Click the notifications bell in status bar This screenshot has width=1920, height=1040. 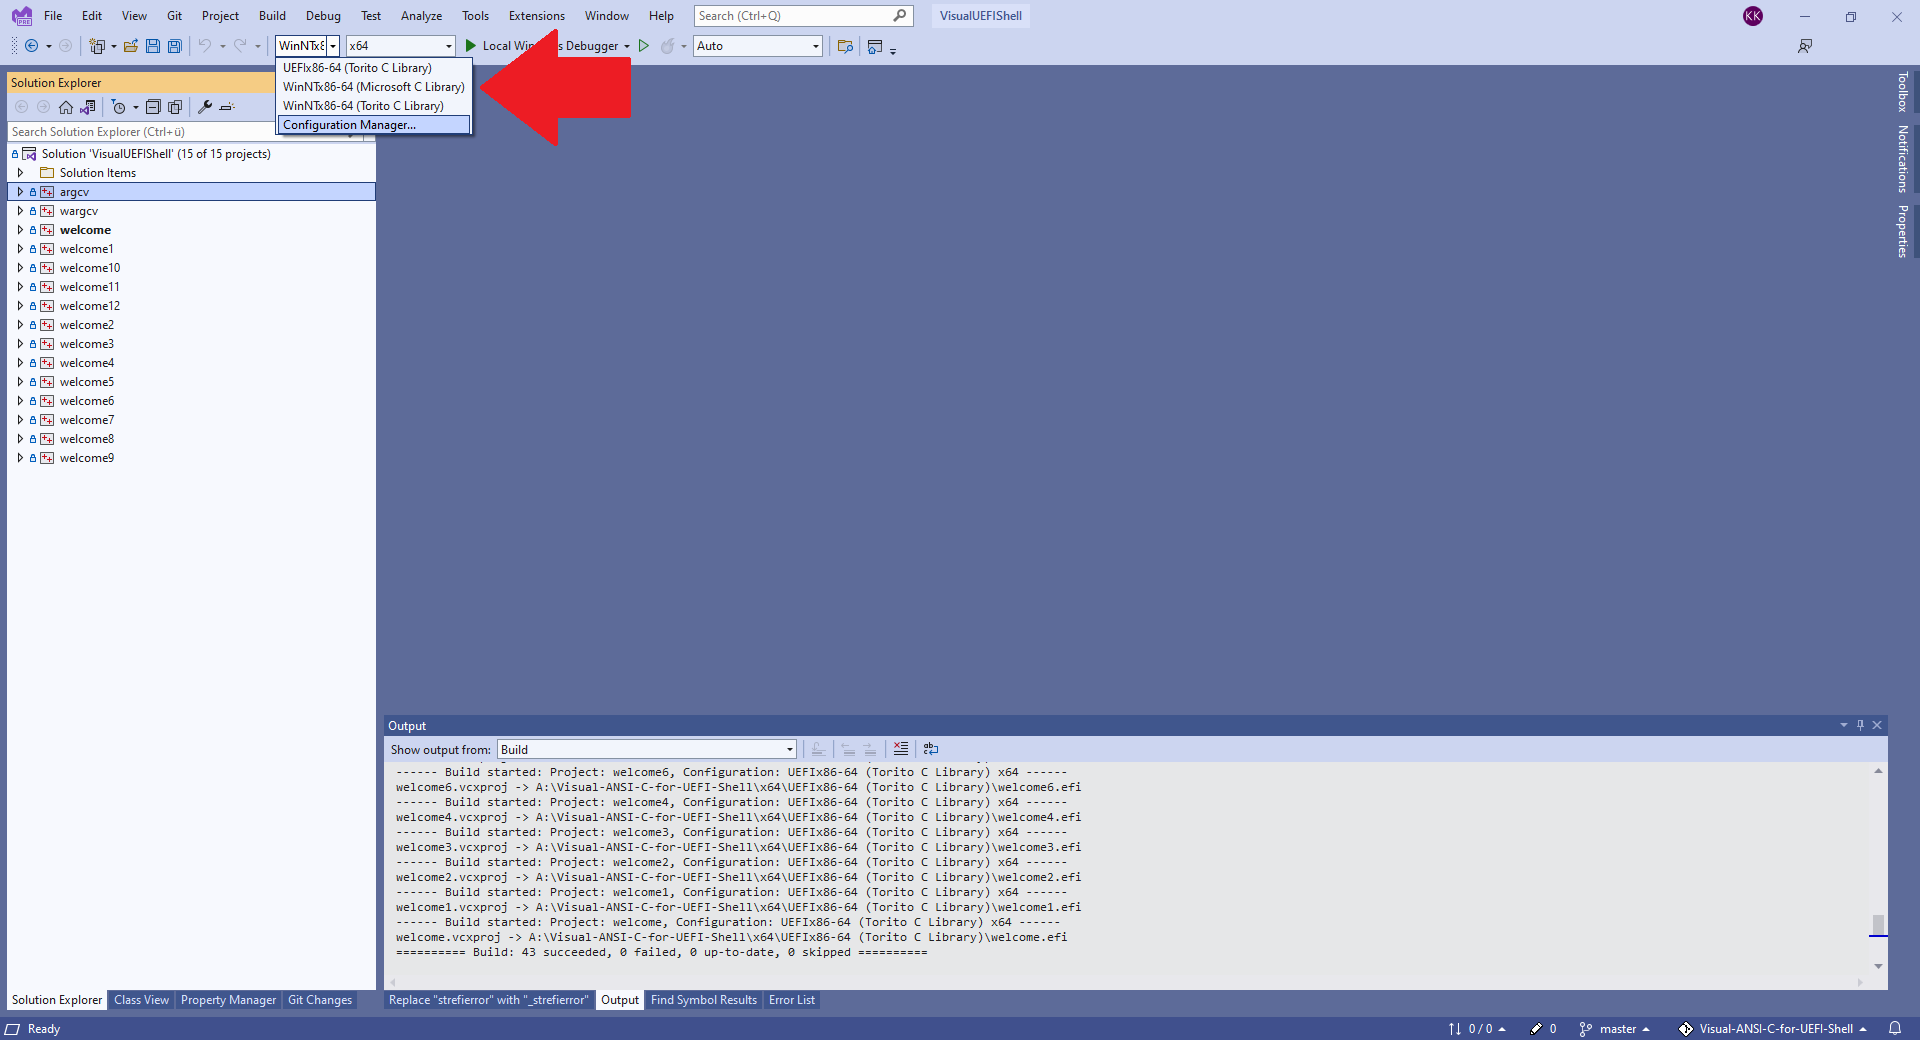(1895, 1028)
